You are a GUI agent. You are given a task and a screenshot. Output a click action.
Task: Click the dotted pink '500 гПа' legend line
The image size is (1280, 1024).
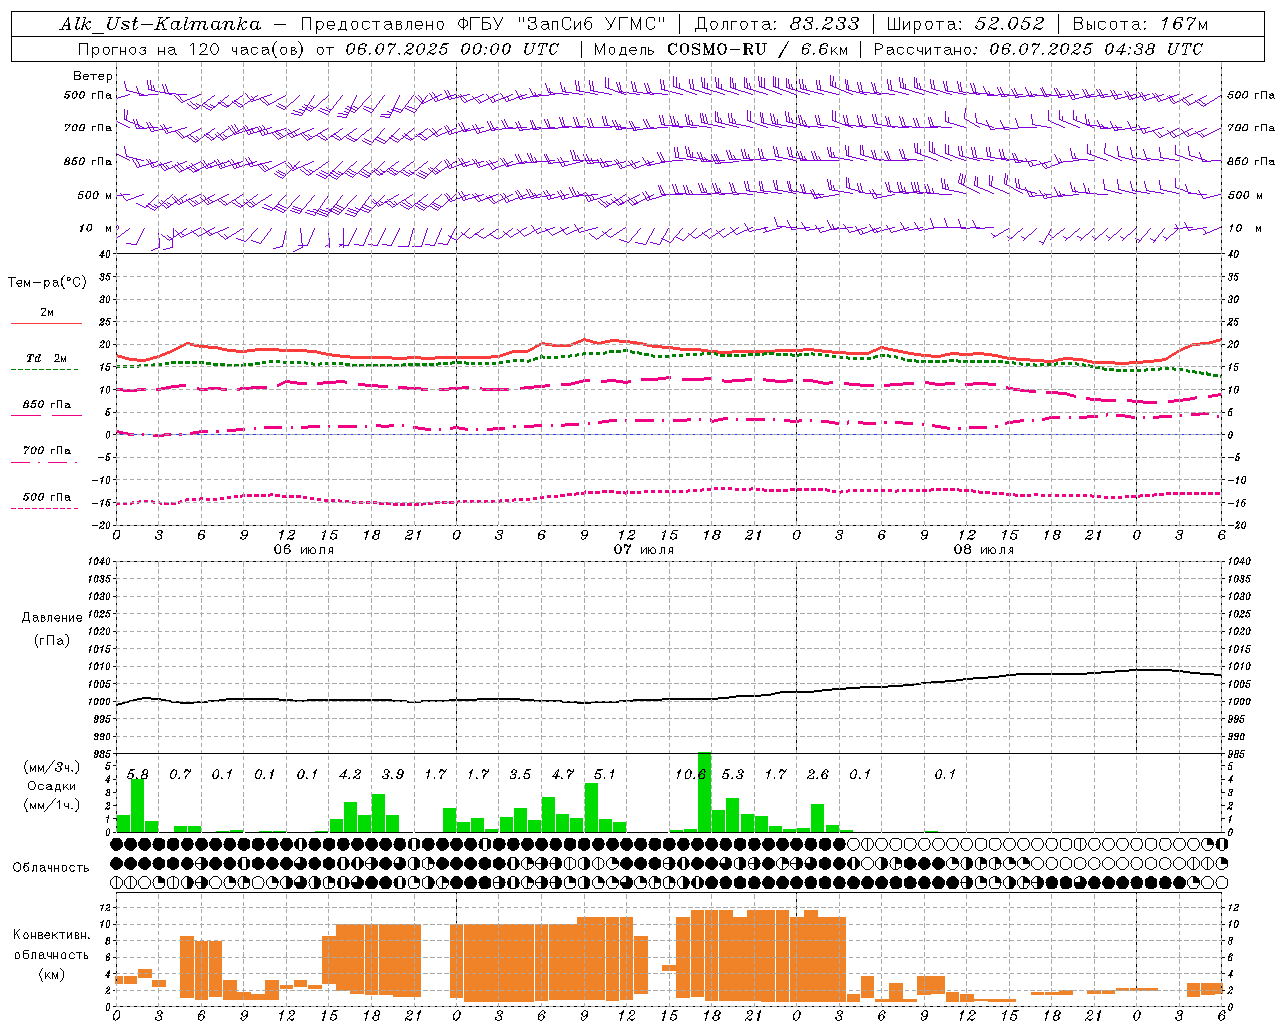point(44,509)
